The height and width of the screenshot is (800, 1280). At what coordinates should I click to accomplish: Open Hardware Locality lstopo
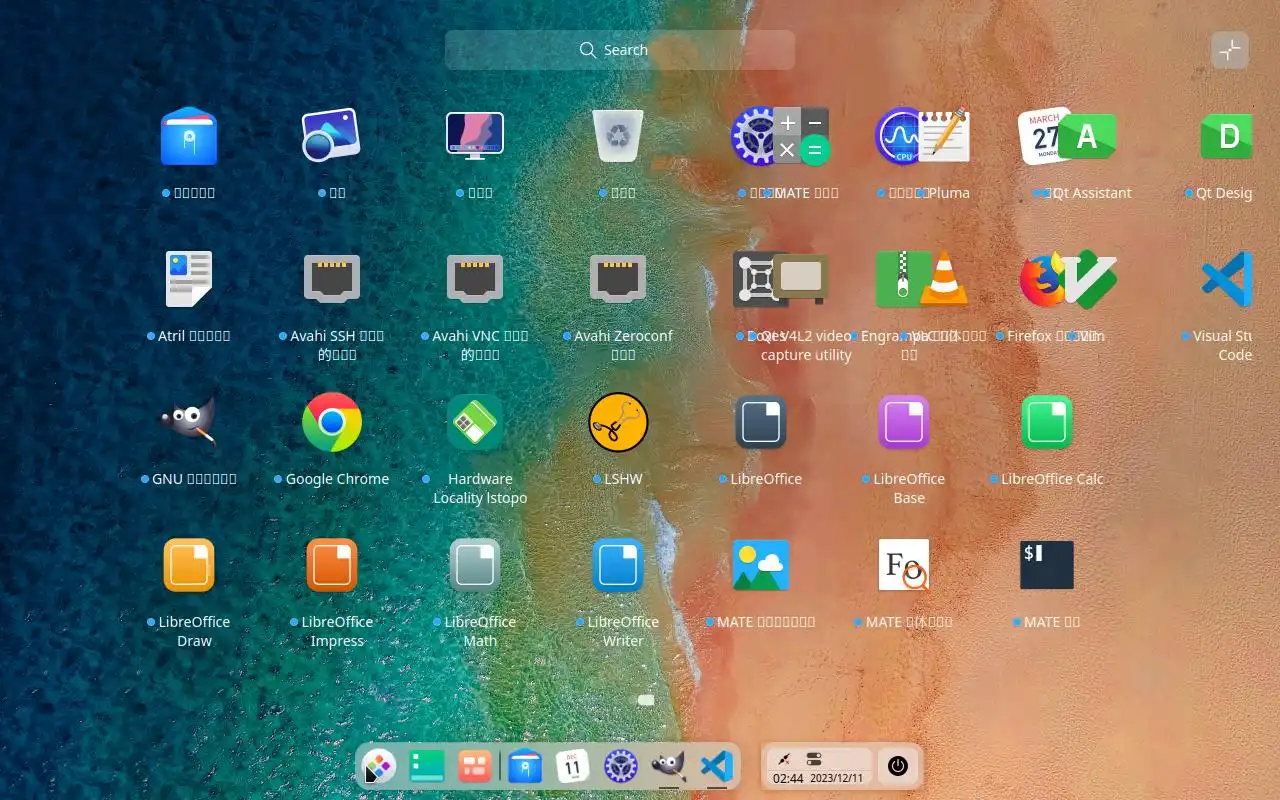[475, 422]
